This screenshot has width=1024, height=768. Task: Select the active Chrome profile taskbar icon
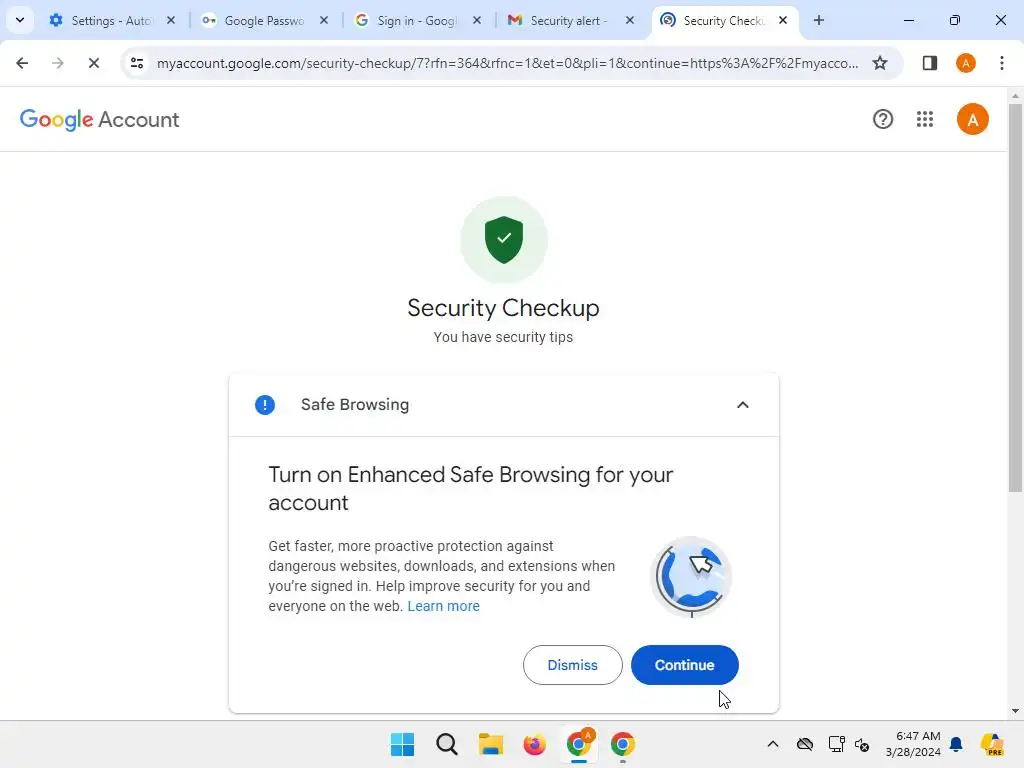579,744
